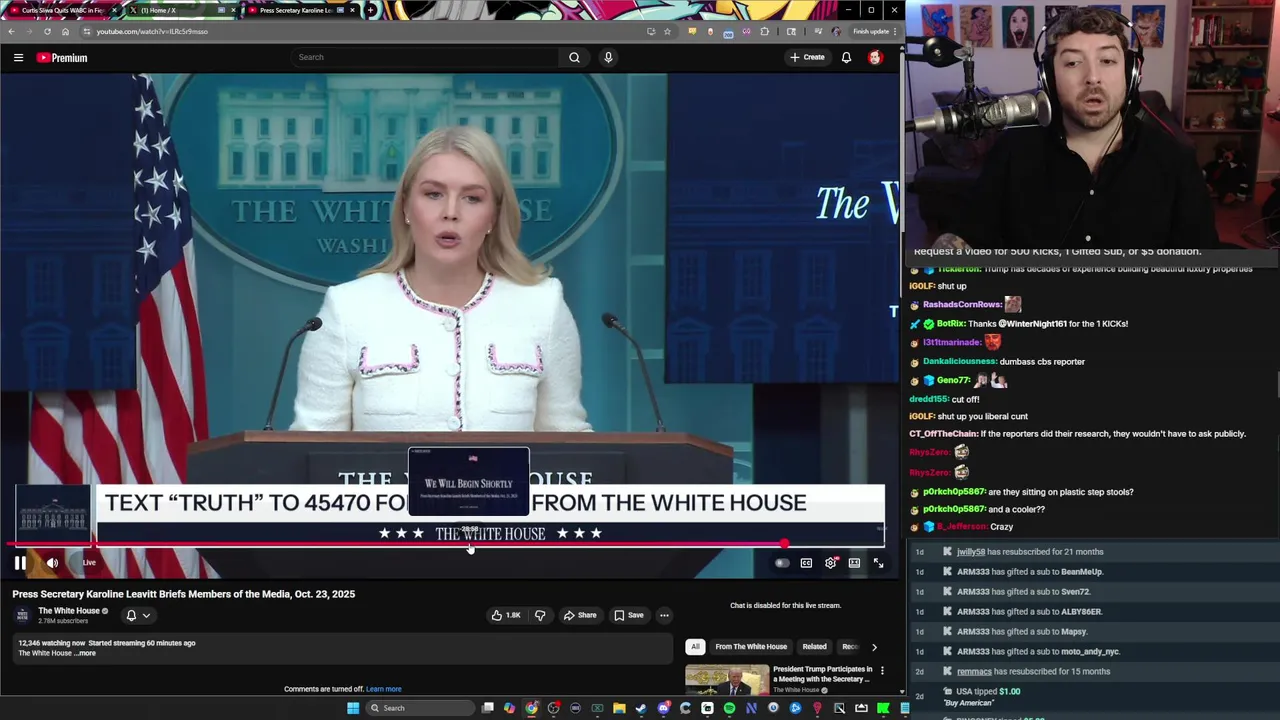This screenshot has height=720, width=1280.
Task: View site information icon in address bar
Action: coord(87,31)
